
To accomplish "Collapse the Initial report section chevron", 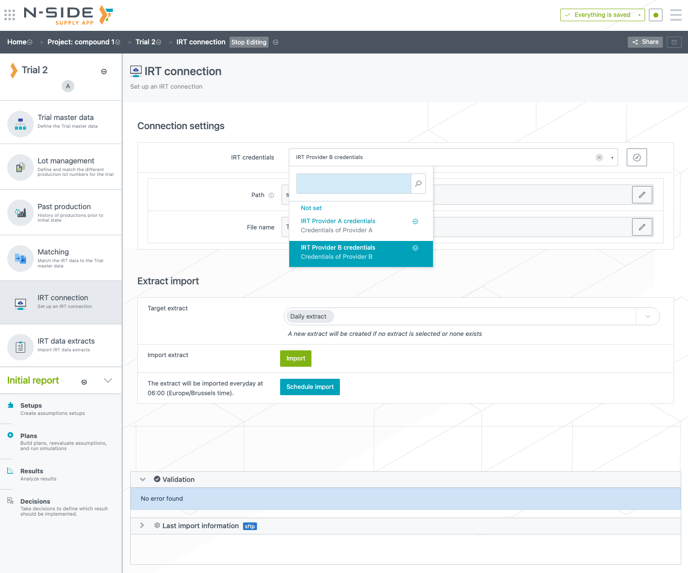I will [x=108, y=380].
